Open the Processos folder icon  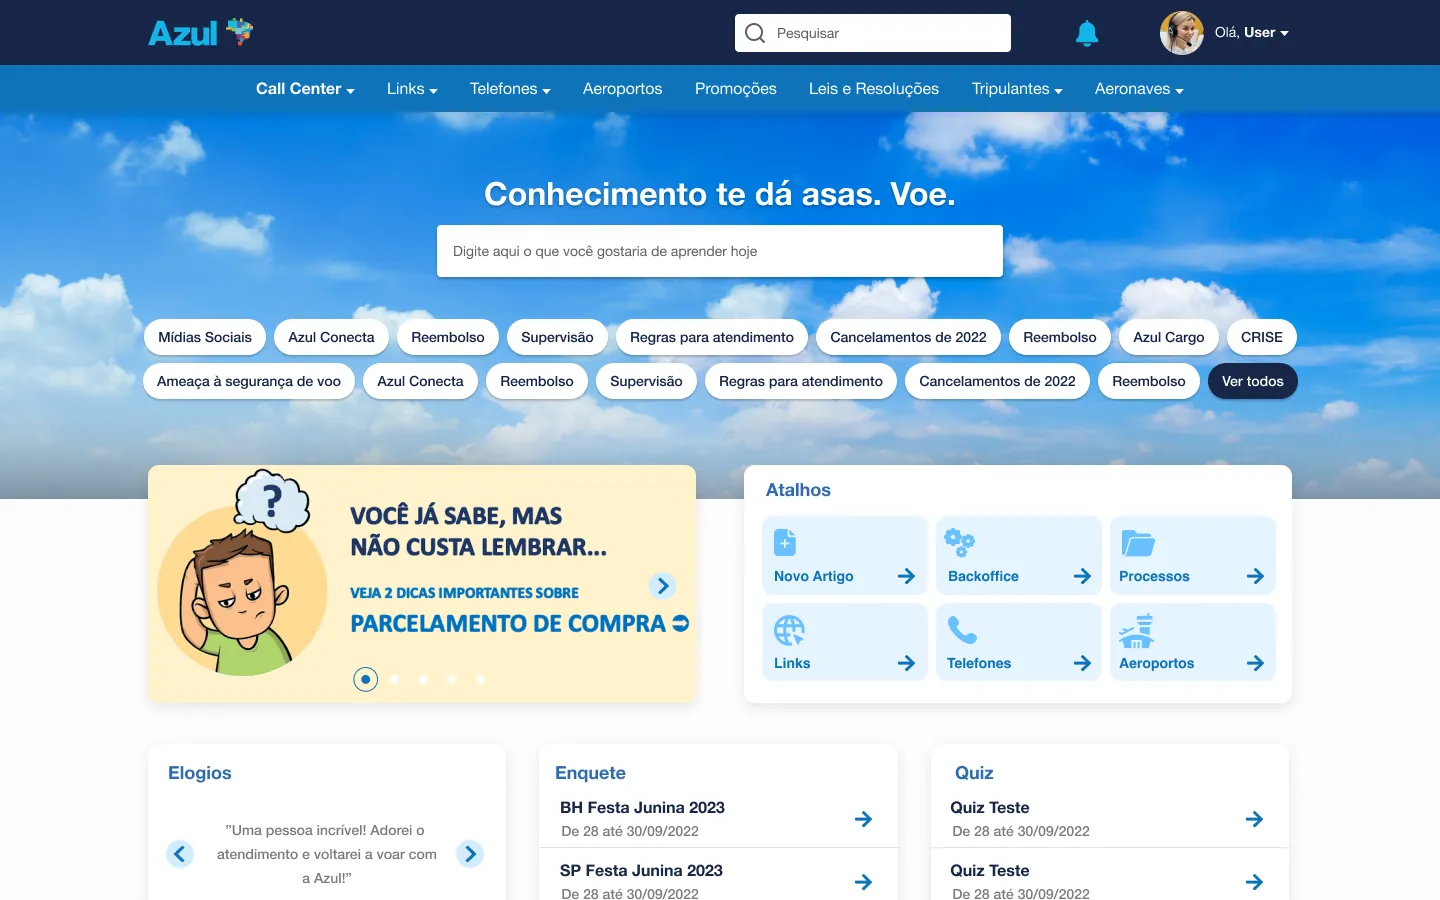click(1137, 542)
